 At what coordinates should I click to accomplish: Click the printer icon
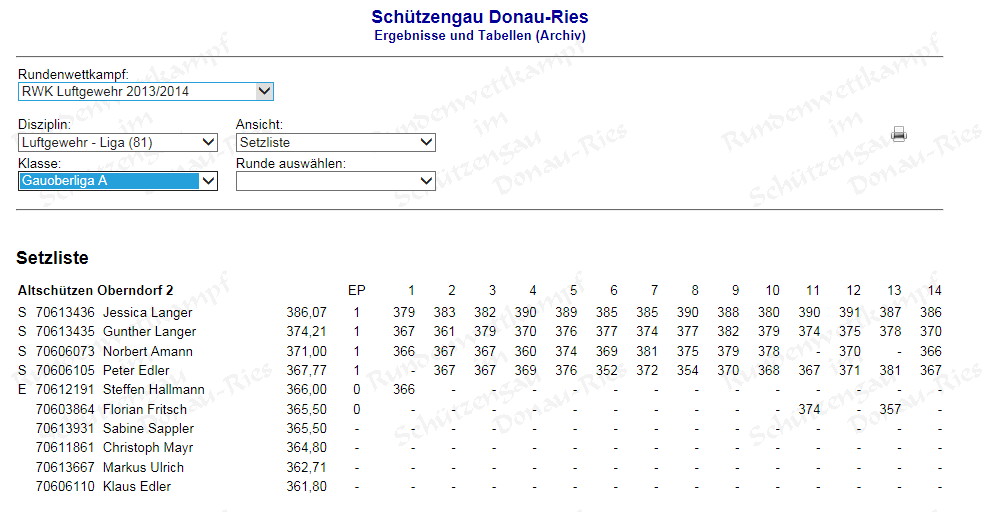click(x=898, y=134)
